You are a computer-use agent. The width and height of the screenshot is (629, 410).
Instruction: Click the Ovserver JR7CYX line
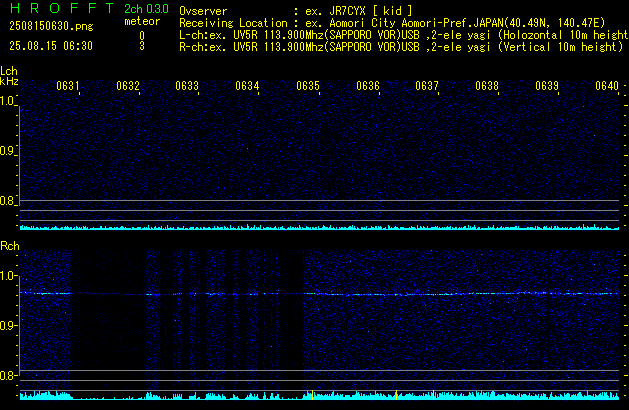[x=296, y=11]
